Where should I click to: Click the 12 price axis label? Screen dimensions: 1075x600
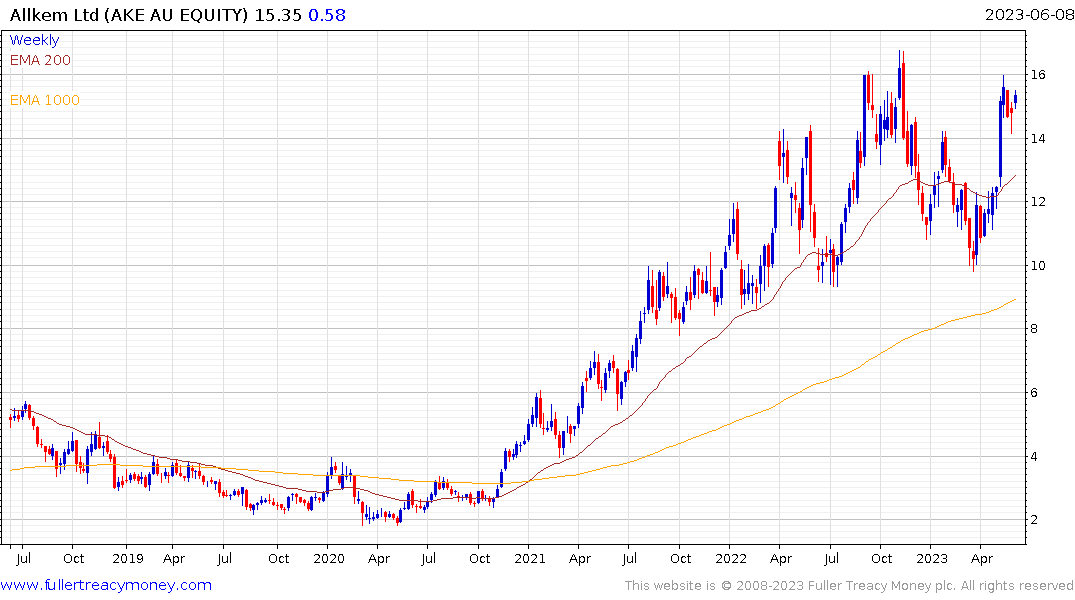1038,202
